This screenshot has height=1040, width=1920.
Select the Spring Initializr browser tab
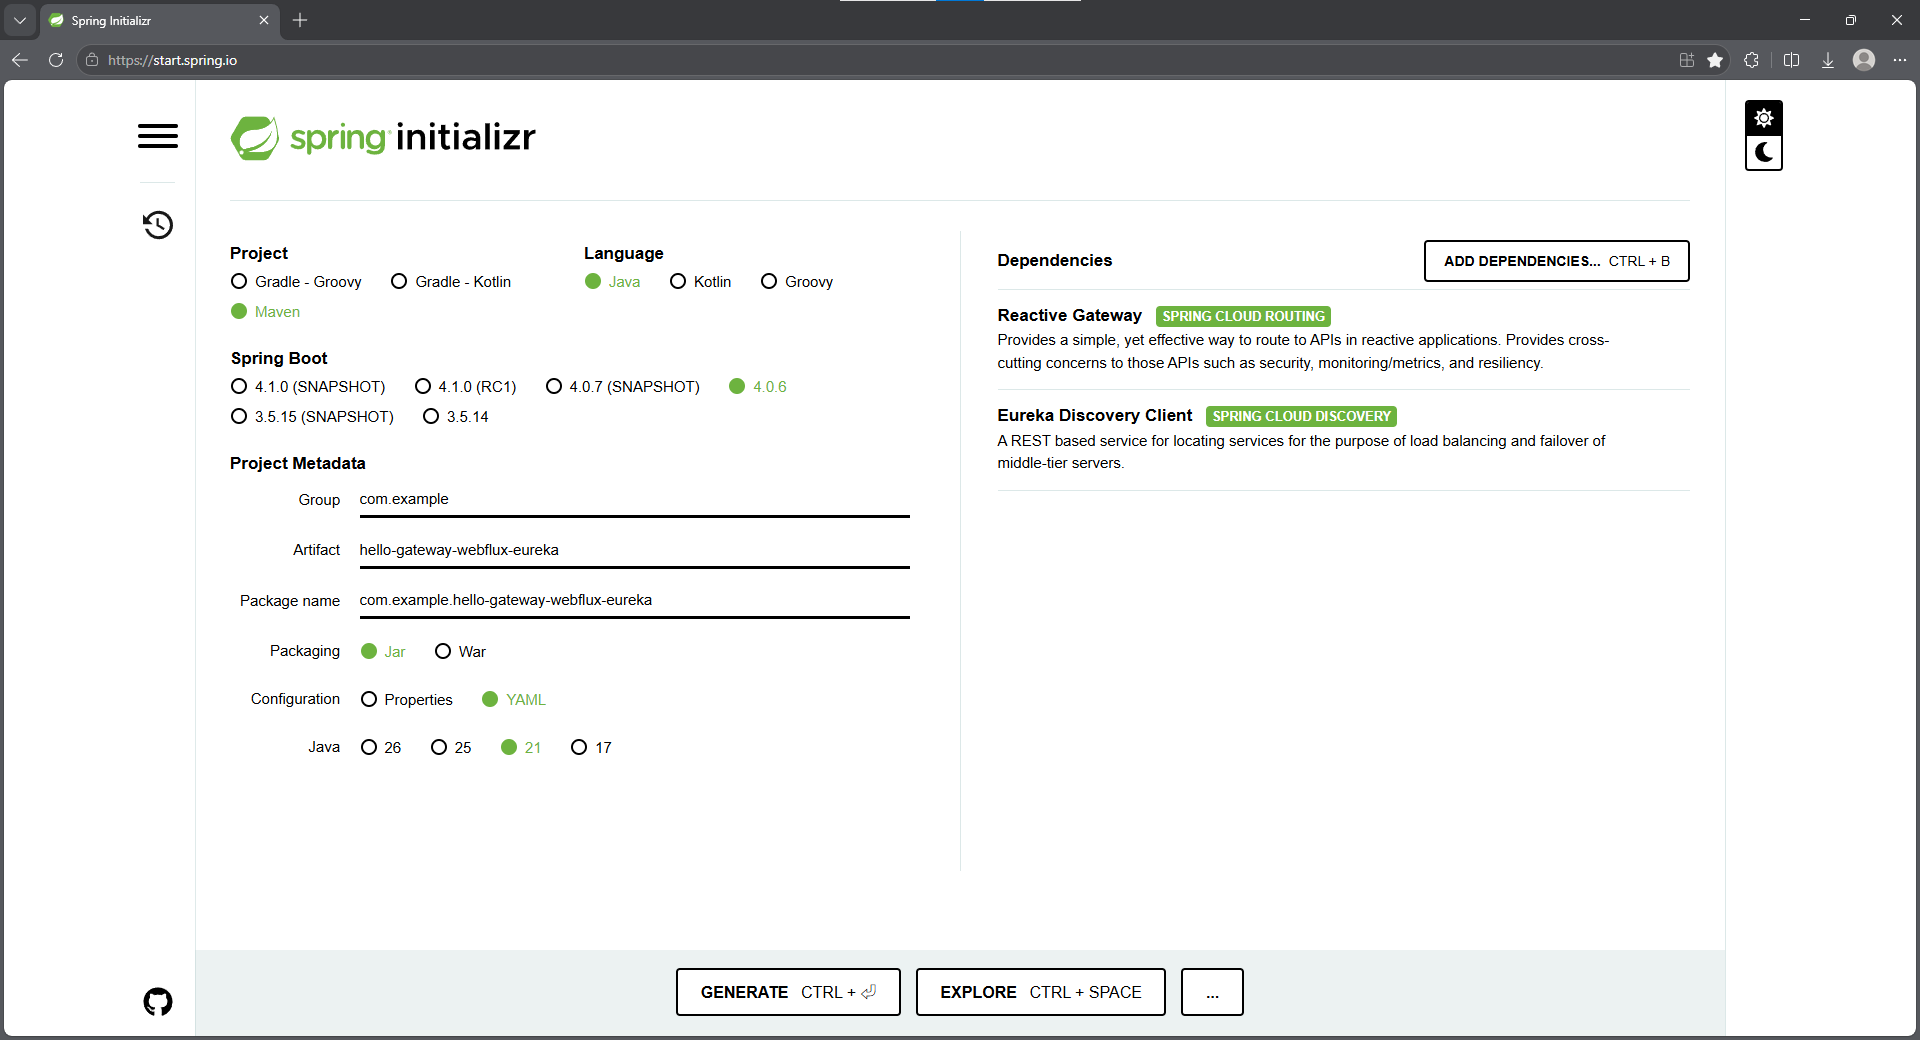click(158, 20)
